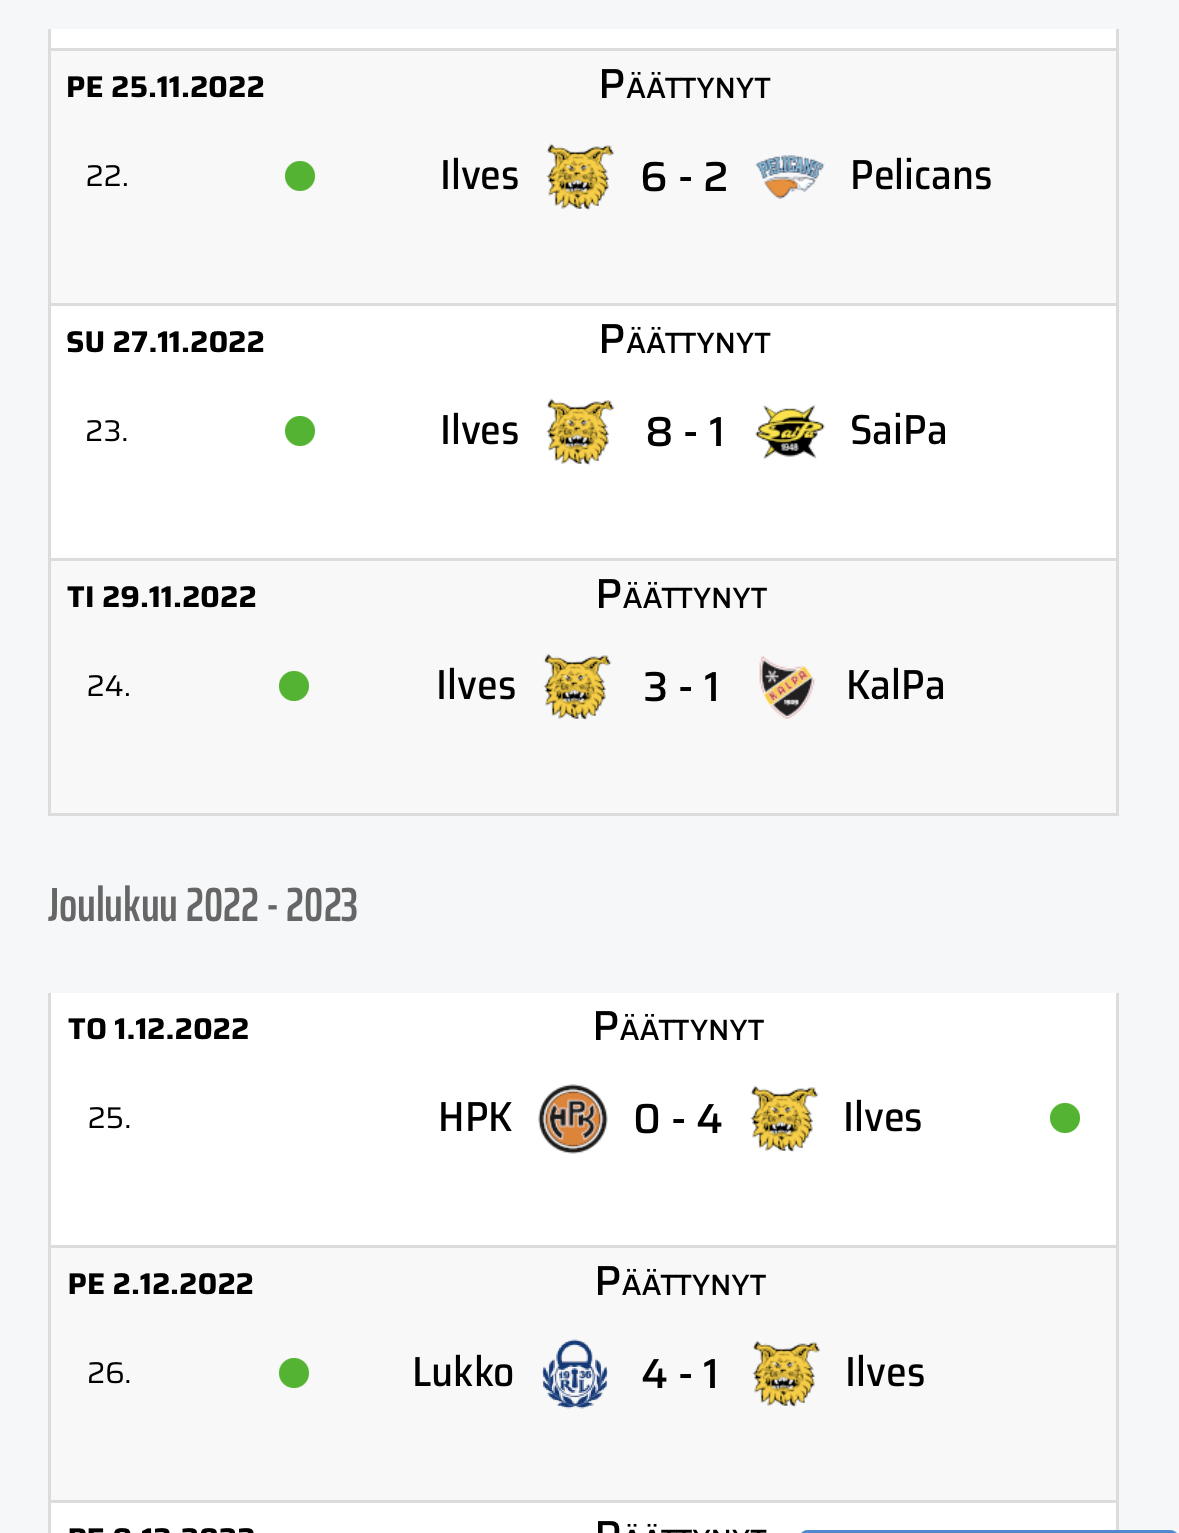
Task: Open the 6 - 2 score result
Action: (x=684, y=177)
